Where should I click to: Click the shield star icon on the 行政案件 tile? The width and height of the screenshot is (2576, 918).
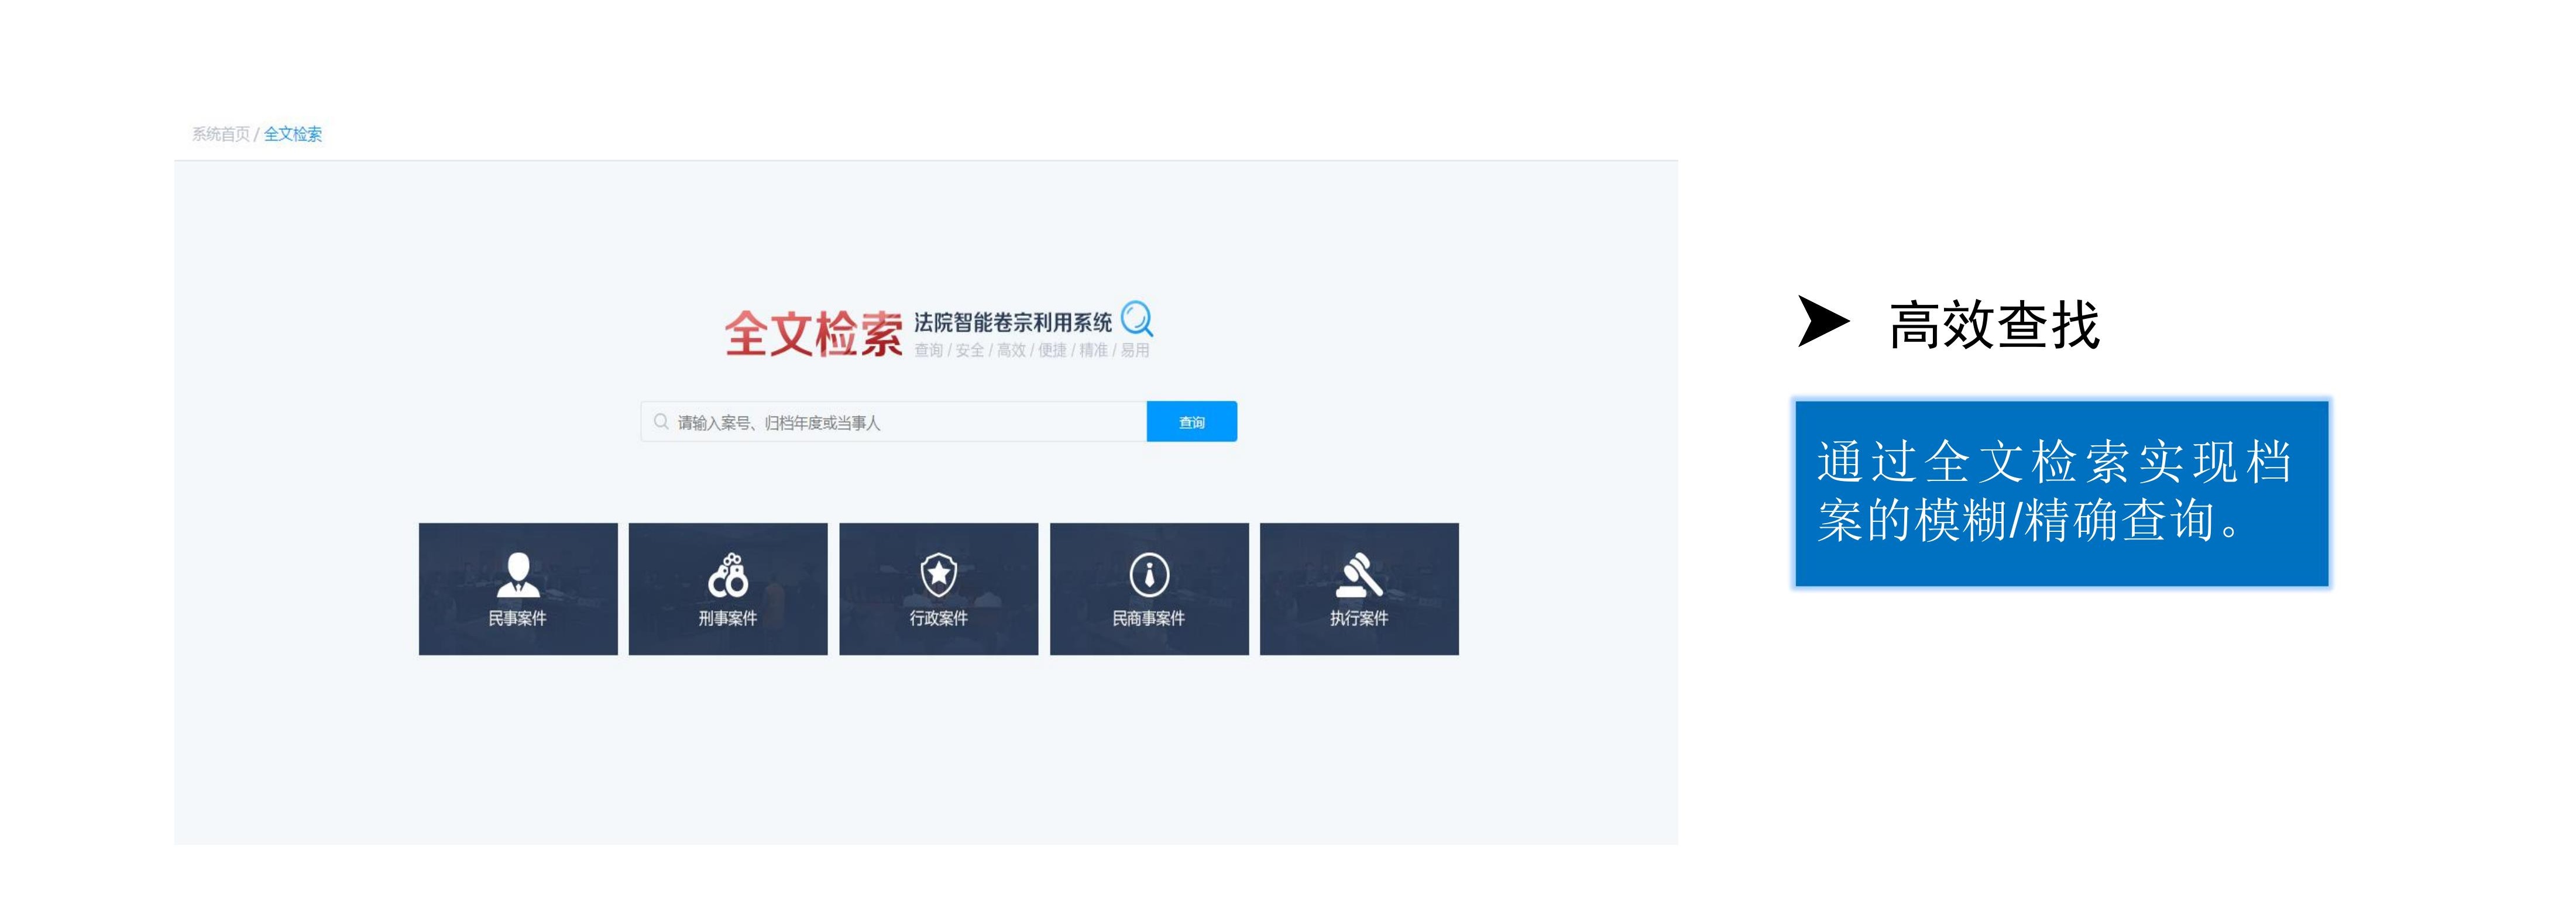click(x=938, y=574)
